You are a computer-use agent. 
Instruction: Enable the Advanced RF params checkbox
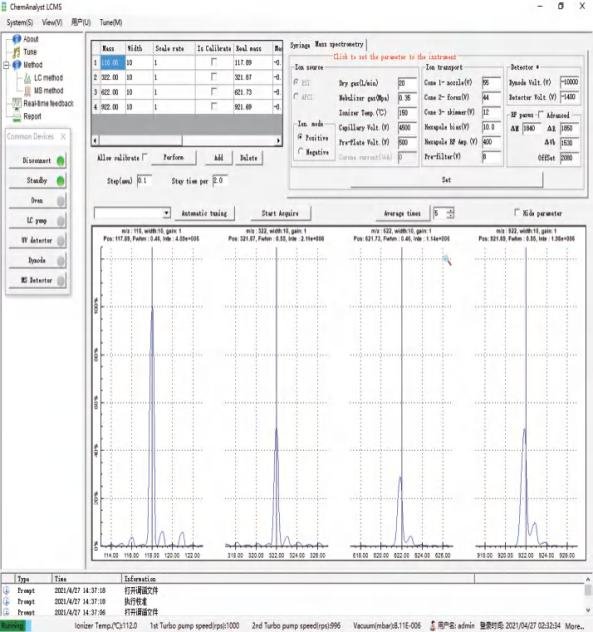tap(541, 115)
